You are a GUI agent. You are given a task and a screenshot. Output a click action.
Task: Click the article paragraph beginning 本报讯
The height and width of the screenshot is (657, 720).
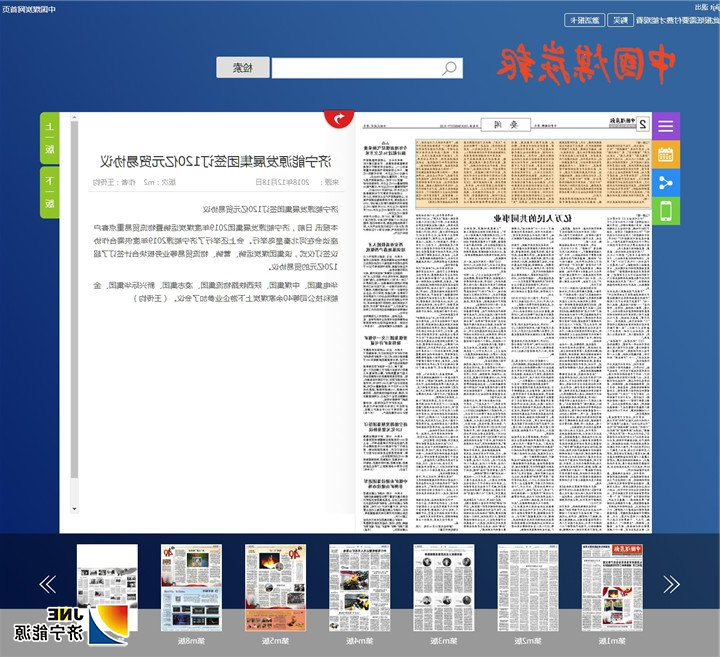tap(216, 247)
